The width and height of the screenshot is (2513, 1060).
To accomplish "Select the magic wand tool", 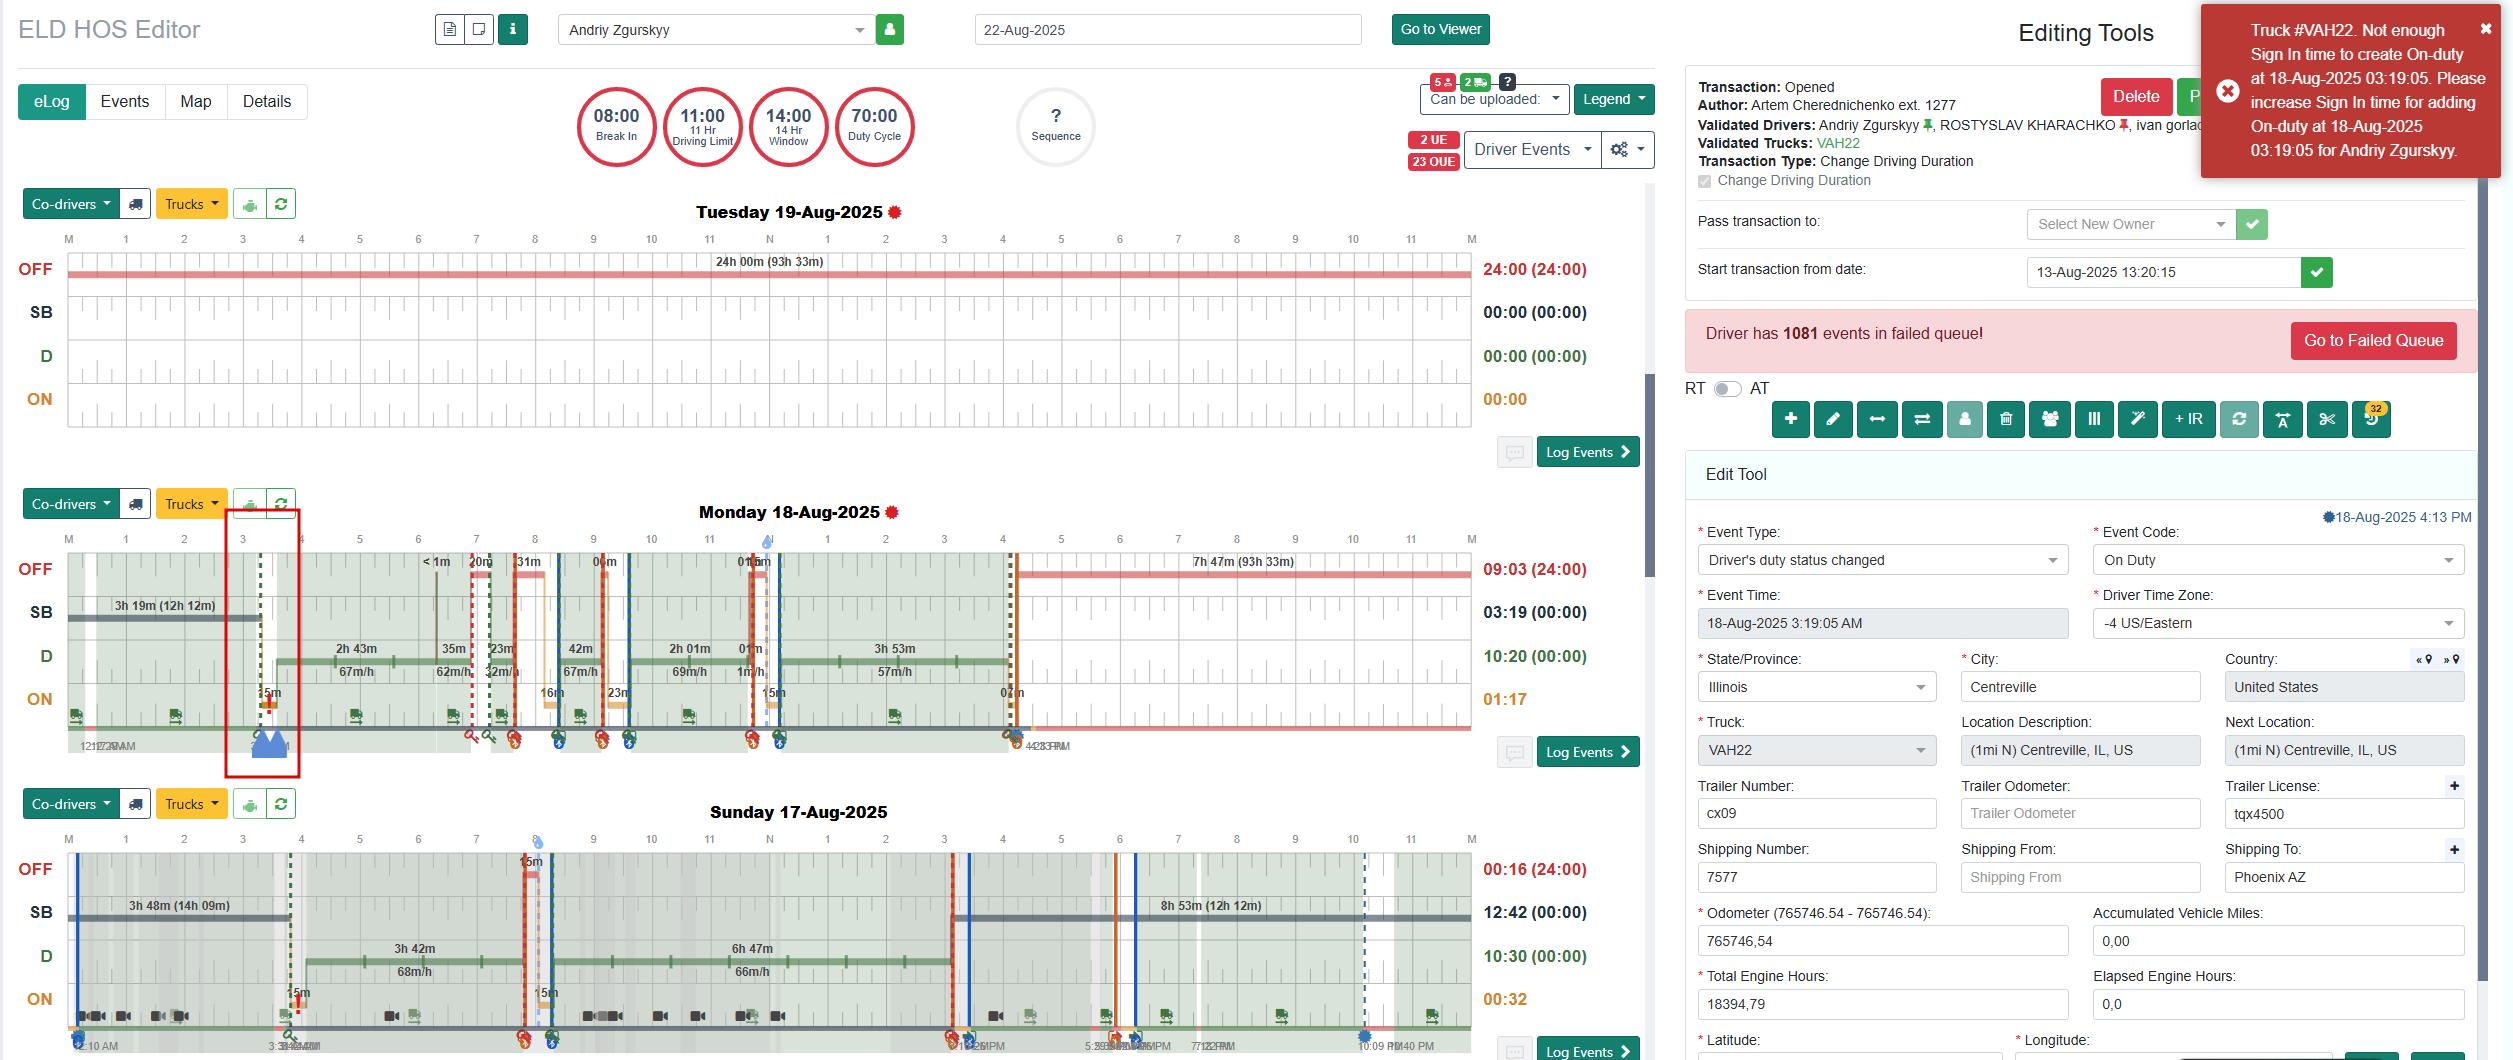I will click(2137, 419).
